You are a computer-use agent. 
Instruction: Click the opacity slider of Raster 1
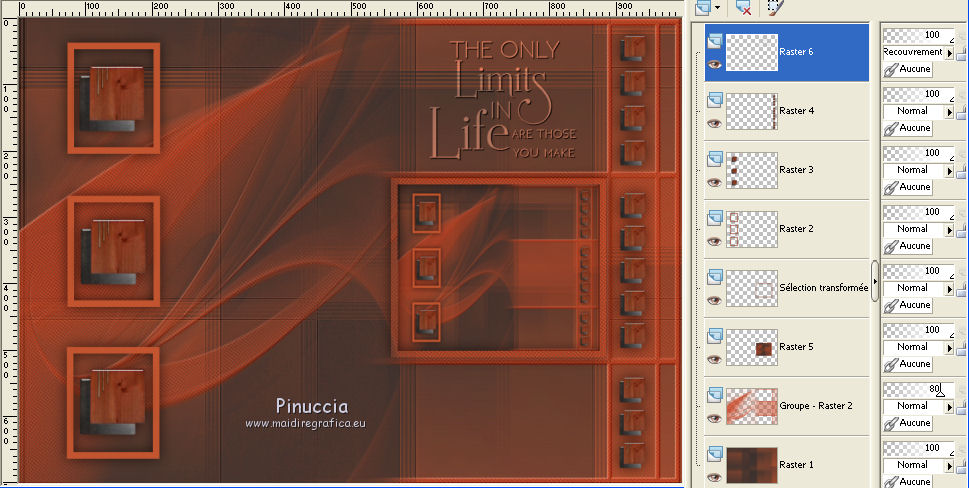(x=918, y=448)
